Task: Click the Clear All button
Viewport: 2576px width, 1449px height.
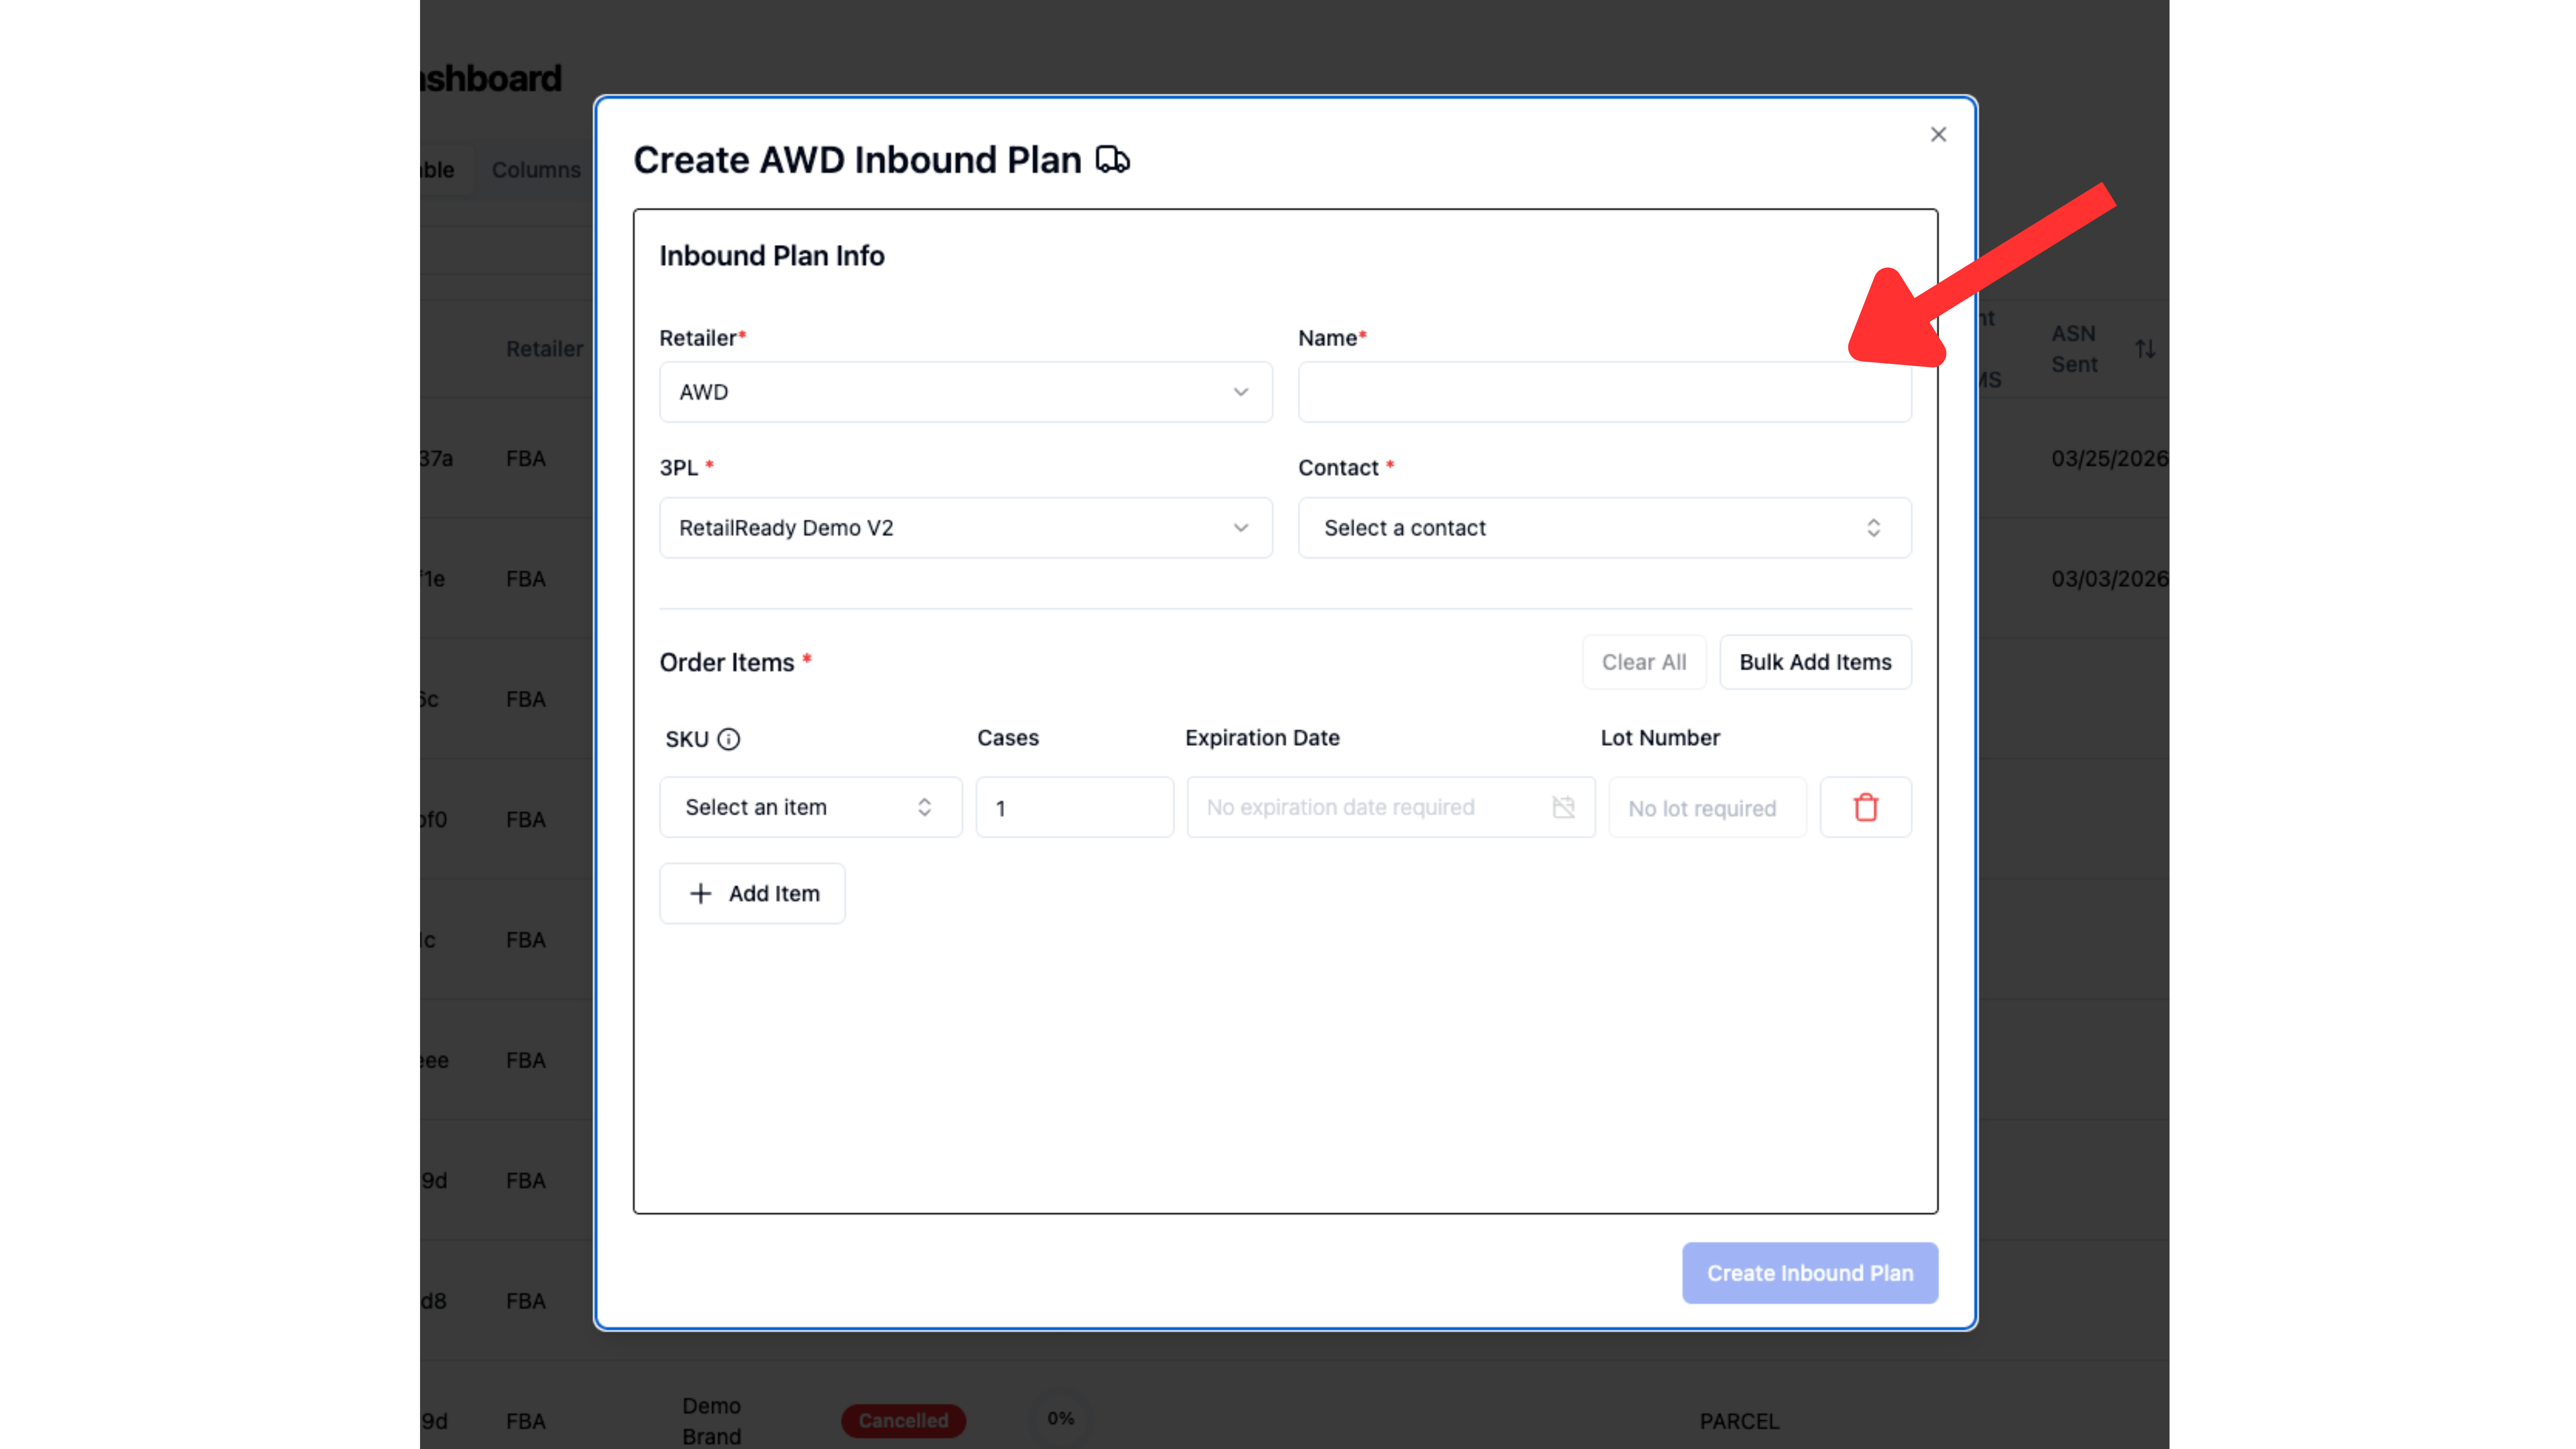Action: (x=1644, y=662)
